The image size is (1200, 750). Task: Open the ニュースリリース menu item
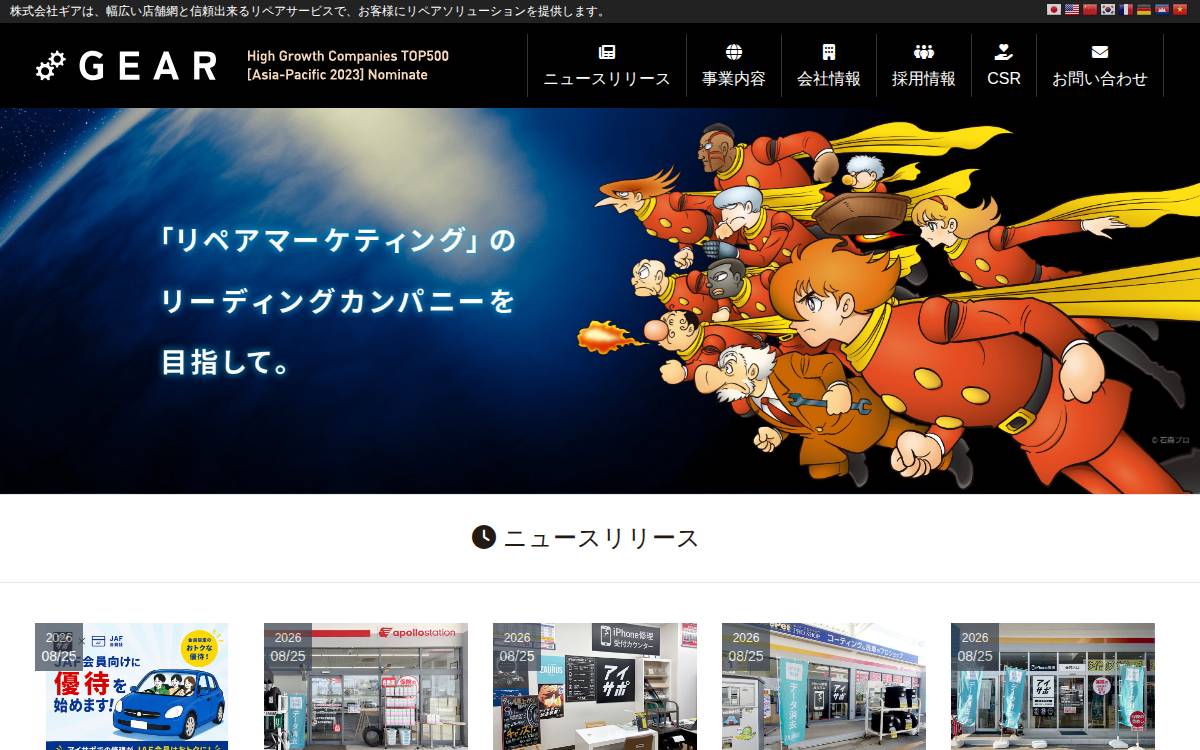tap(607, 66)
